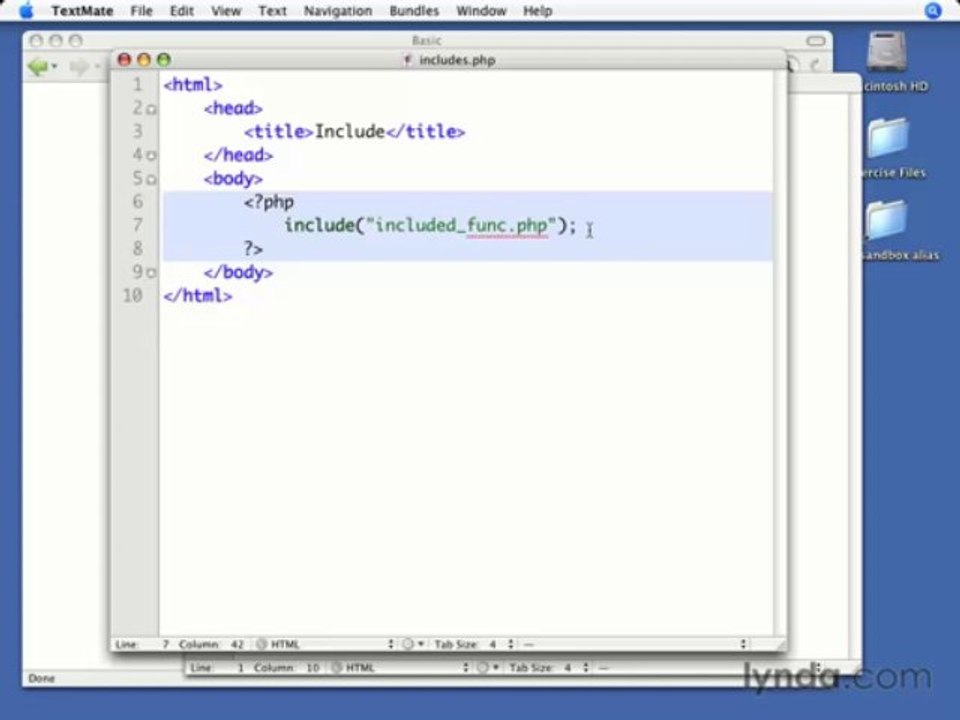Open the Help menu
Image resolution: width=960 pixels, height=720 pixels.
(x=538, y=11)
